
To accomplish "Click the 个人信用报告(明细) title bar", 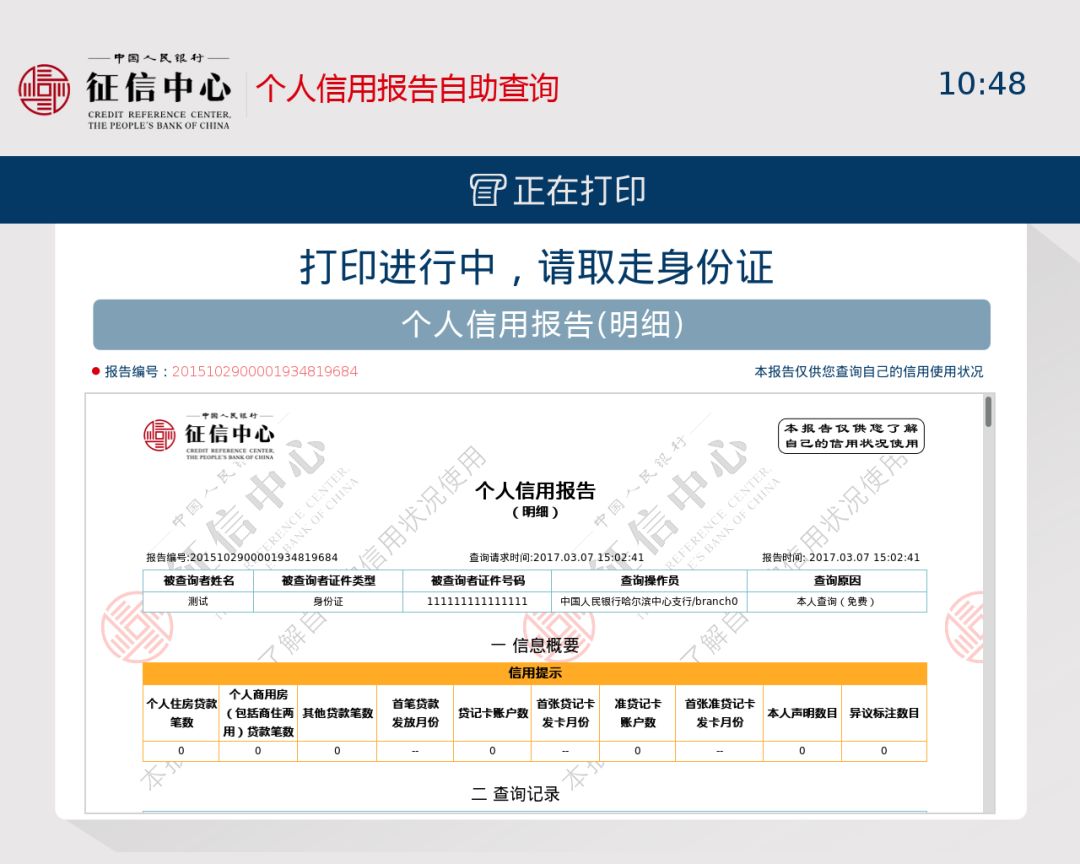I will [x=541, y=325].
